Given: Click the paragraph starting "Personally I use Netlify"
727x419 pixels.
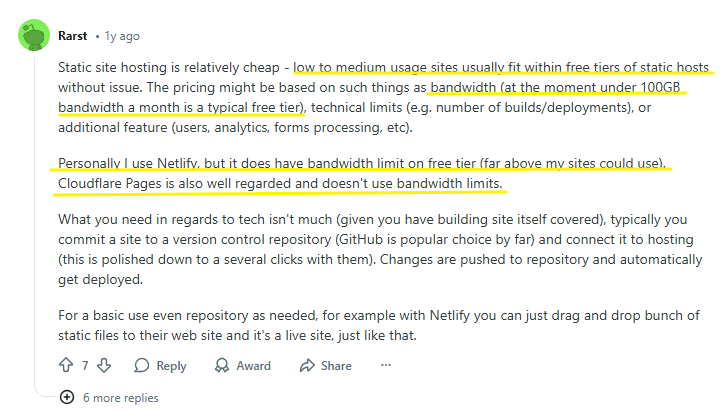Looking at the screenshot, I should tap(360, 174).
